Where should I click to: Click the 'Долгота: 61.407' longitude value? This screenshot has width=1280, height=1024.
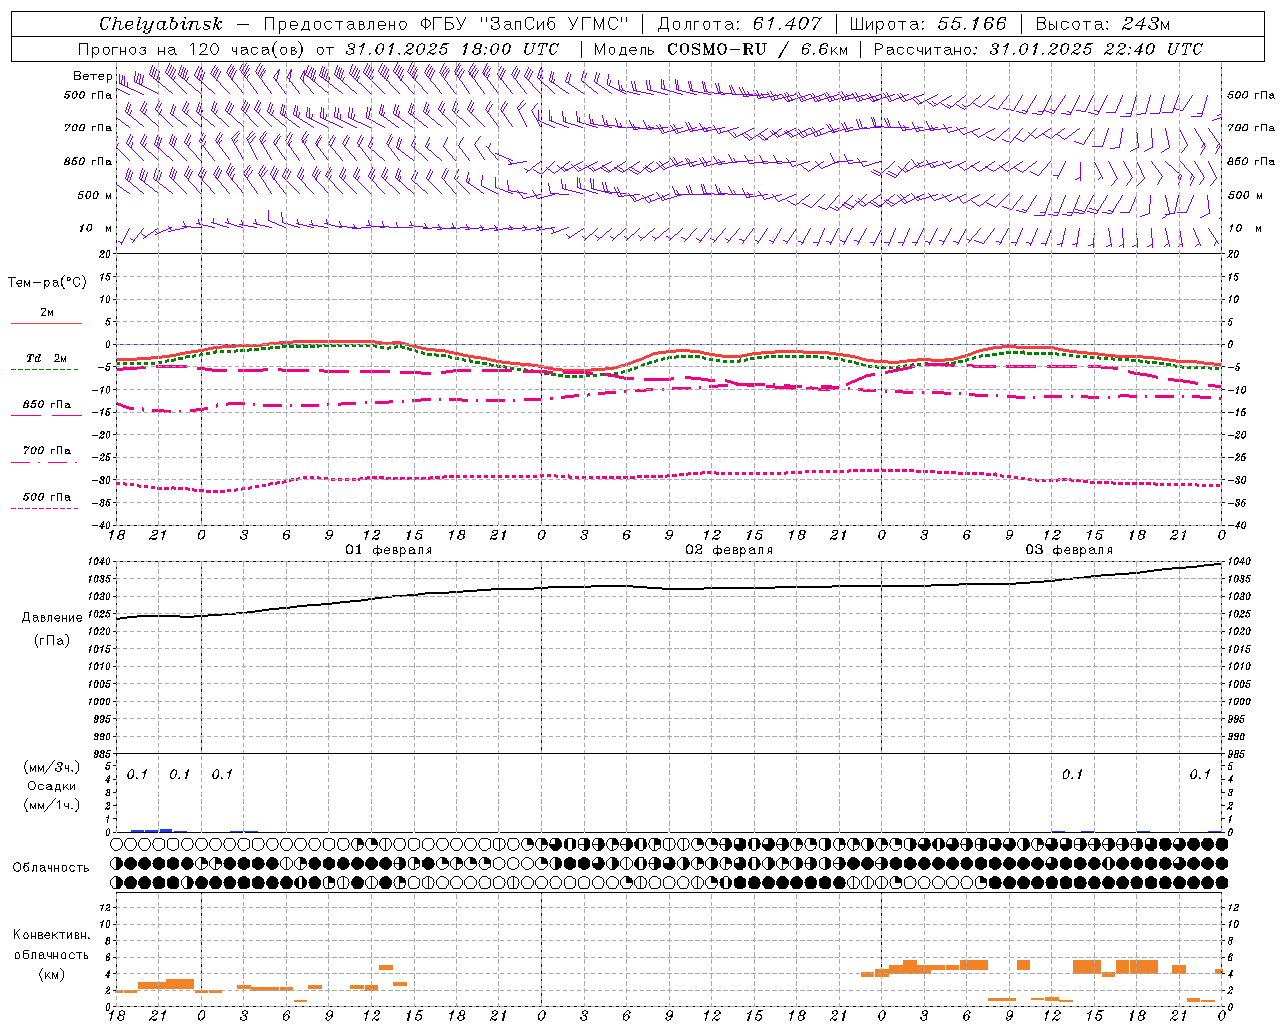point(740,23)
